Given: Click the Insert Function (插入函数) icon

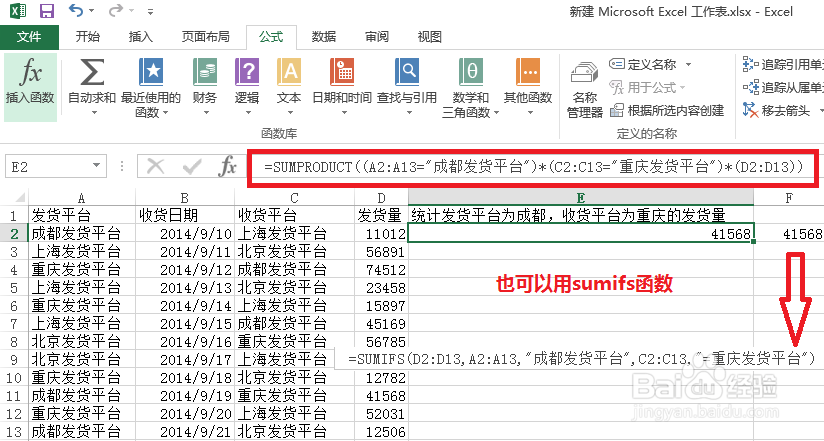Looking at the screenshot, I should pyautogui.click(x=30, y=74).
